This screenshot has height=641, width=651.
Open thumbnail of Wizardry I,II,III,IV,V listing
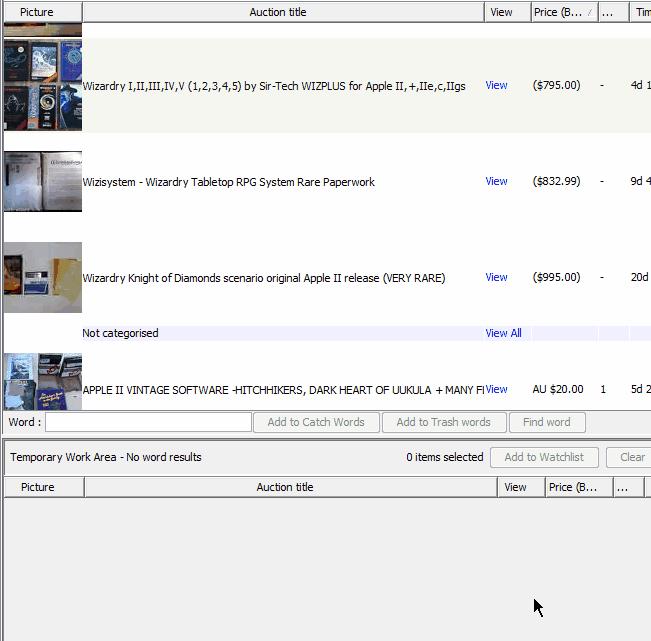(43, 85)
